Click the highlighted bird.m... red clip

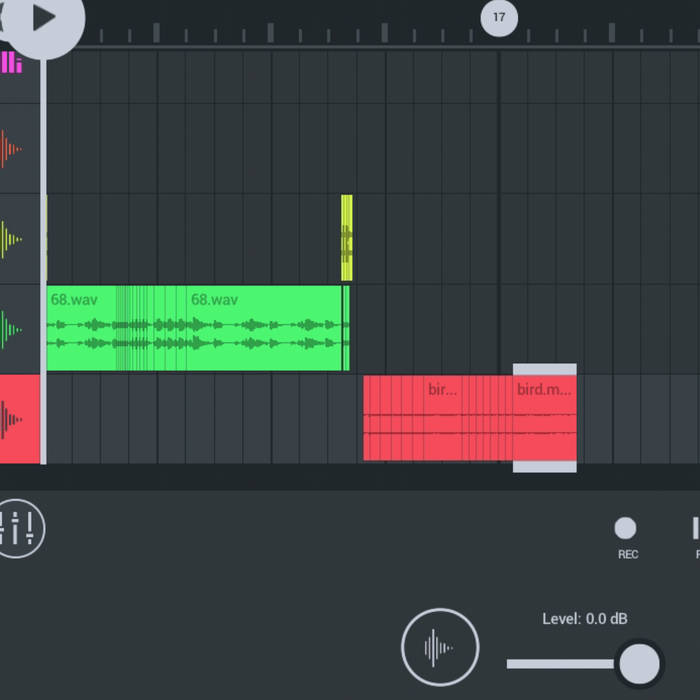coord(545,419)
